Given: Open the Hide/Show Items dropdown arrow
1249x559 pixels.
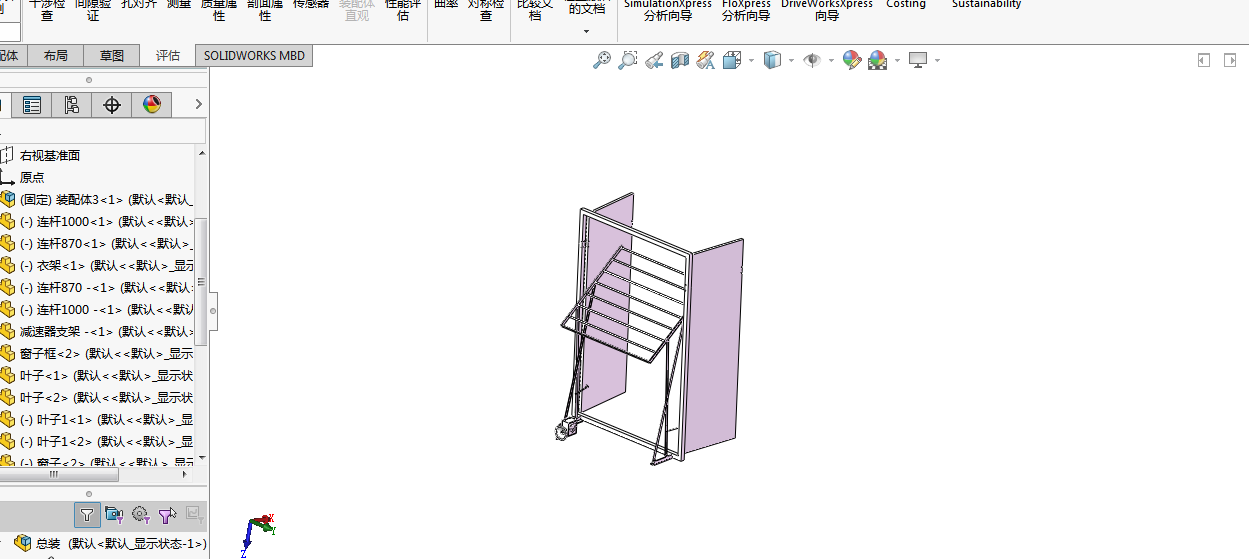Looking at the screenshot, I should (831, 61).
